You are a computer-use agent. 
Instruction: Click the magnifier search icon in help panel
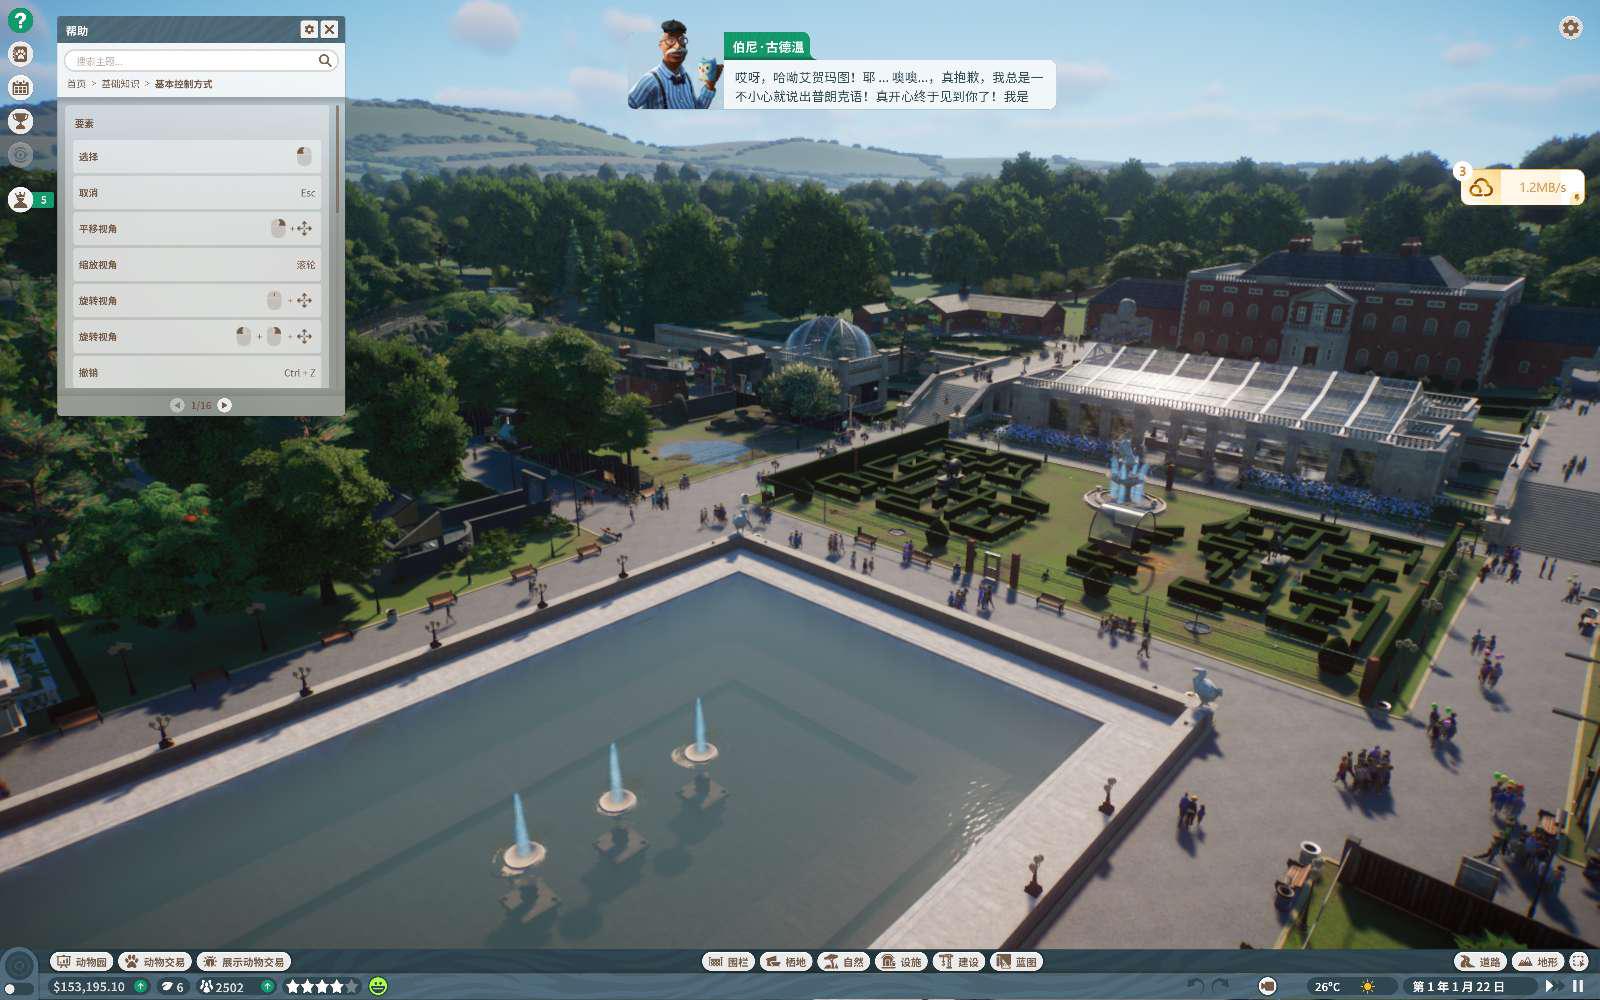[x=325, y=61]
